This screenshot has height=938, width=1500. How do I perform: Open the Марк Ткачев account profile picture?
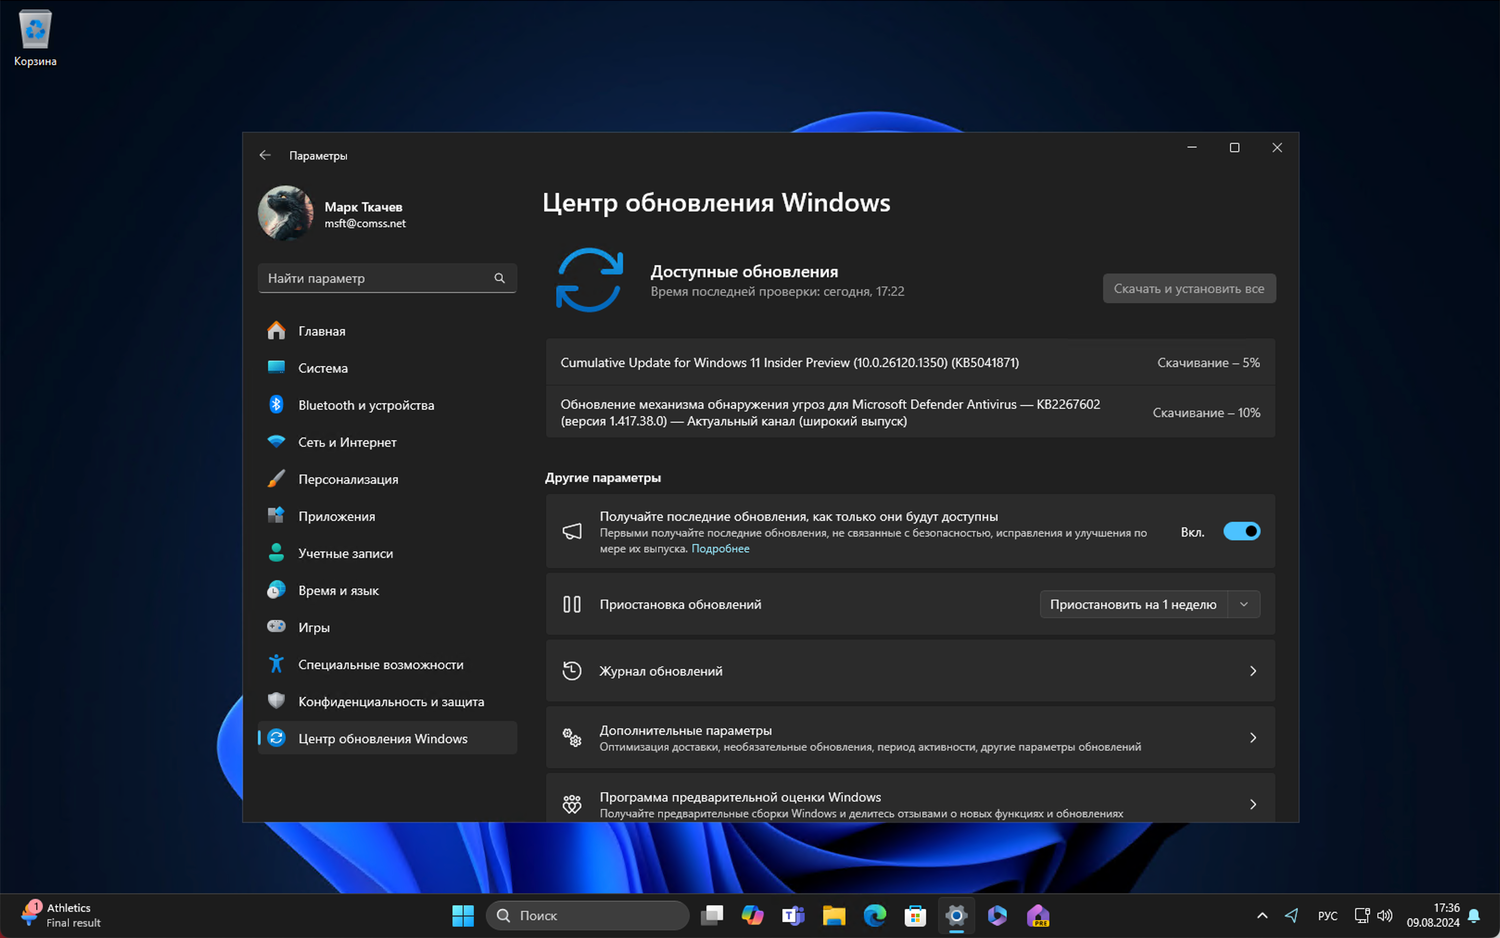click(286, 213)
